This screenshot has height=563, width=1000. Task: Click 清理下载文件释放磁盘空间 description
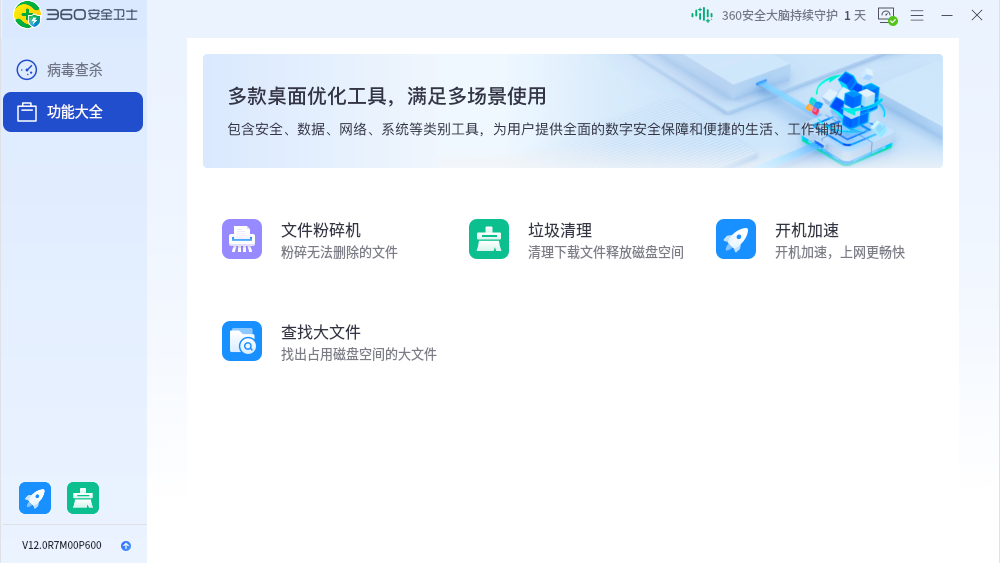point(606,252)
